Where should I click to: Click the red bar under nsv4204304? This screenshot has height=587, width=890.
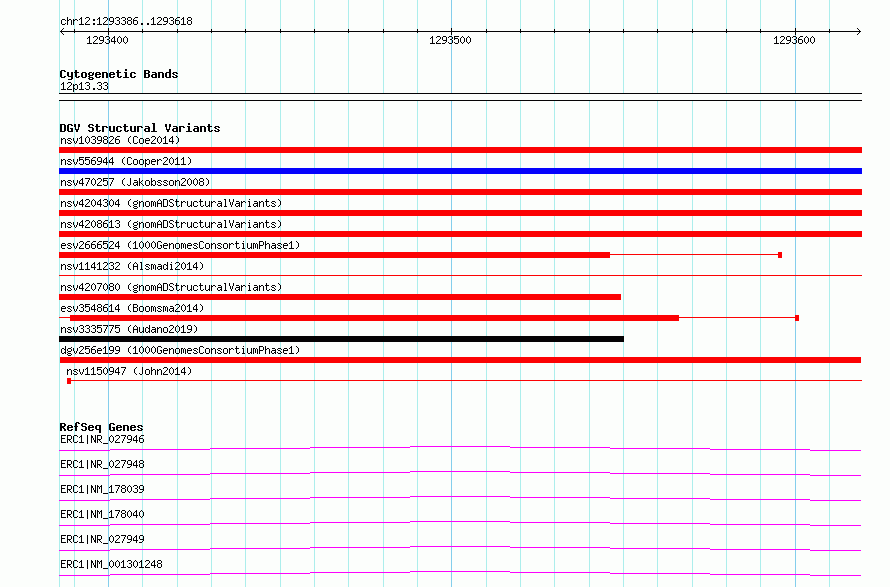coord(460,213)
